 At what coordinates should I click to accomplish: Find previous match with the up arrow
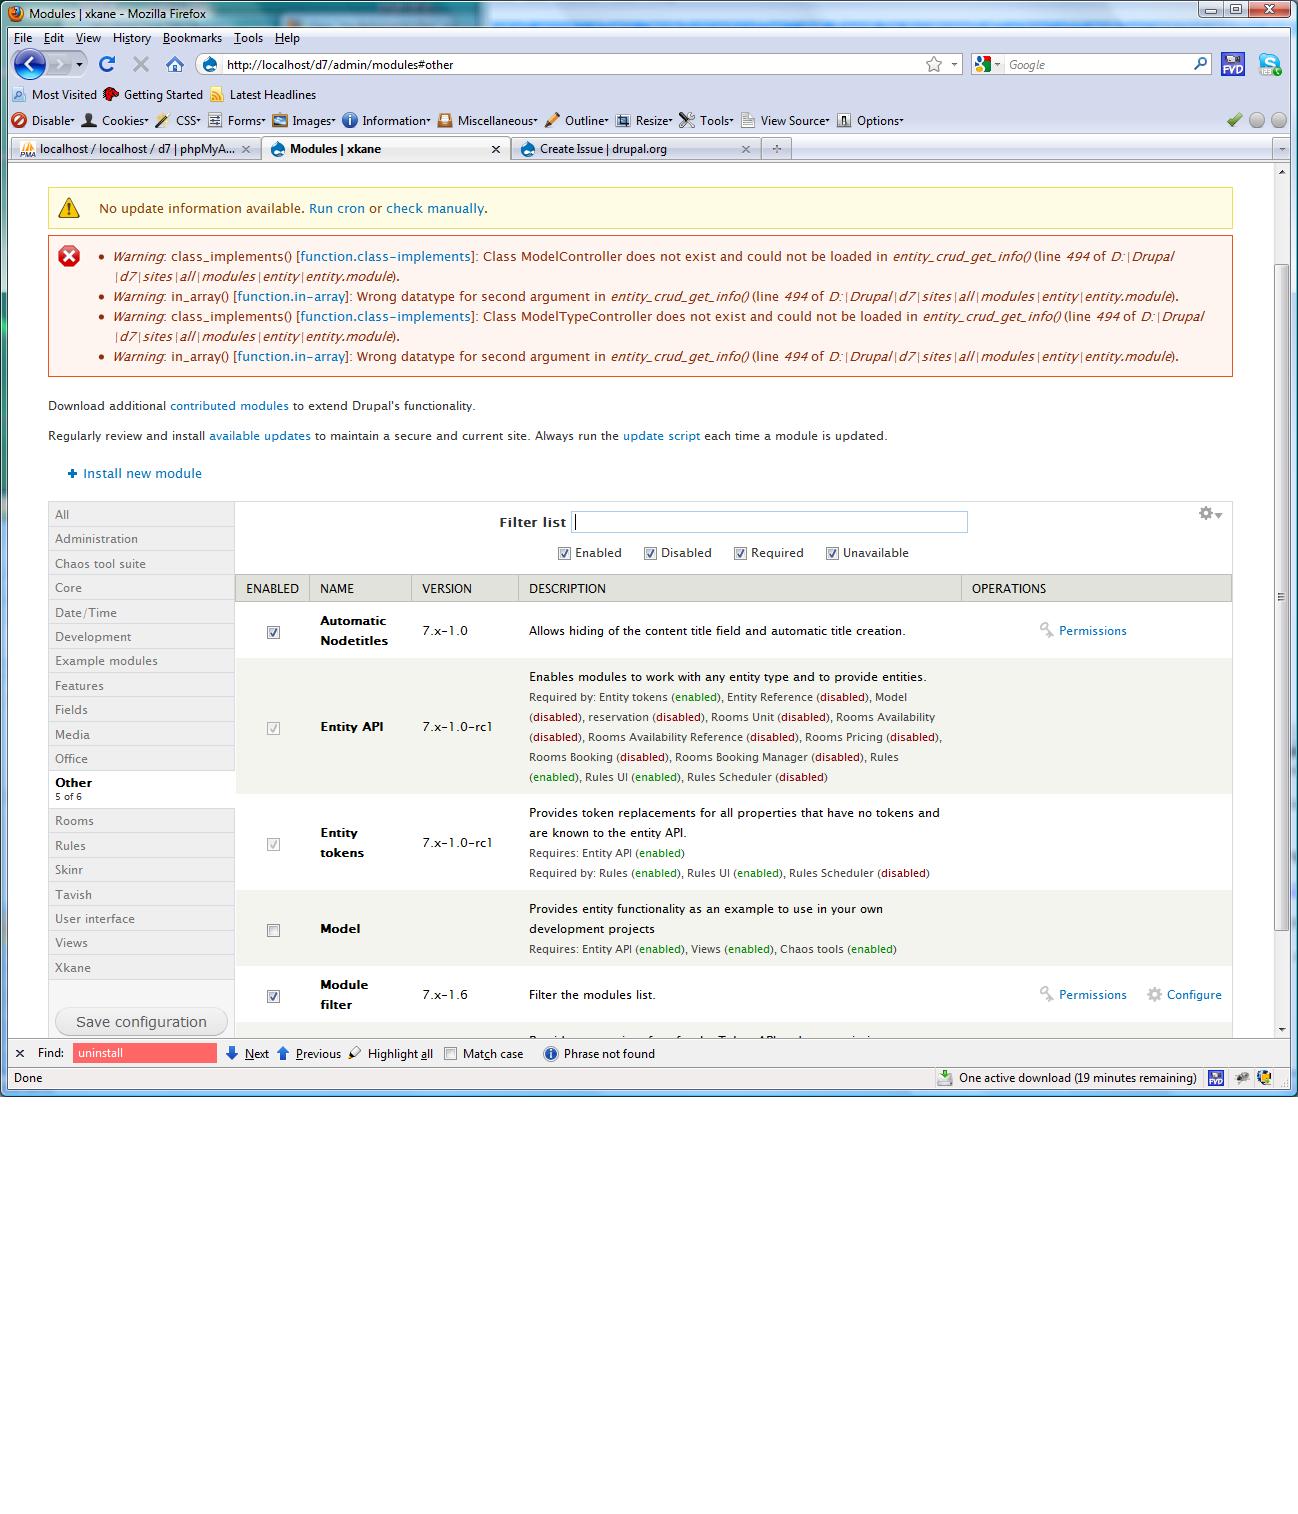click(x=283, y=1053)
